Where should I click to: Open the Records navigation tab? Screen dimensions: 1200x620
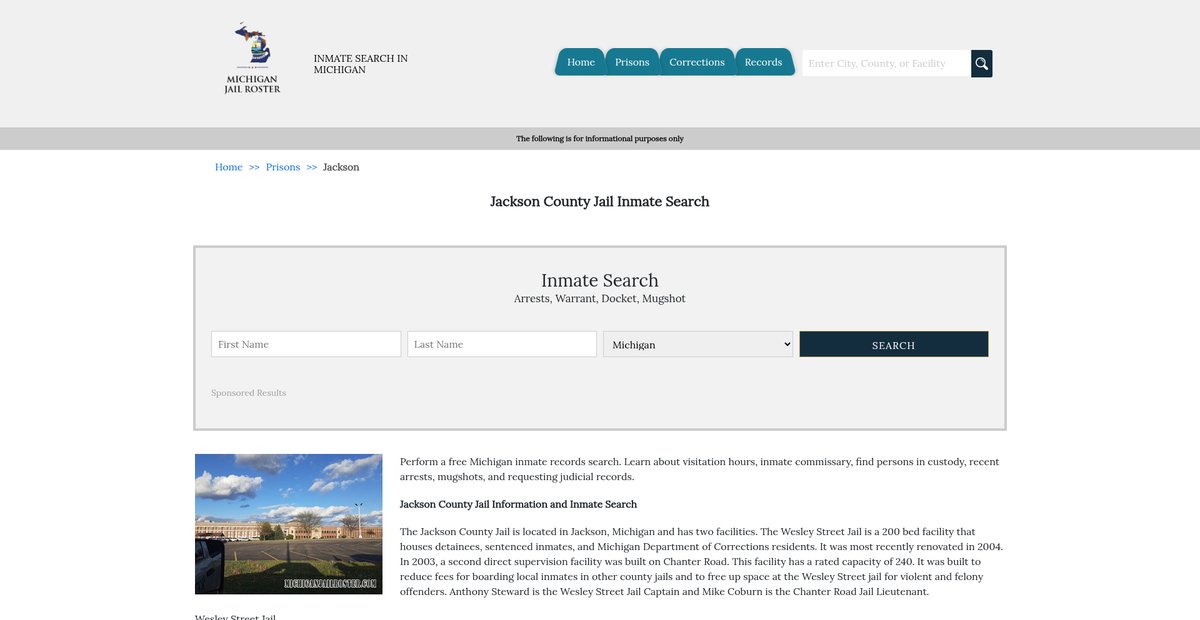(764, 62)
